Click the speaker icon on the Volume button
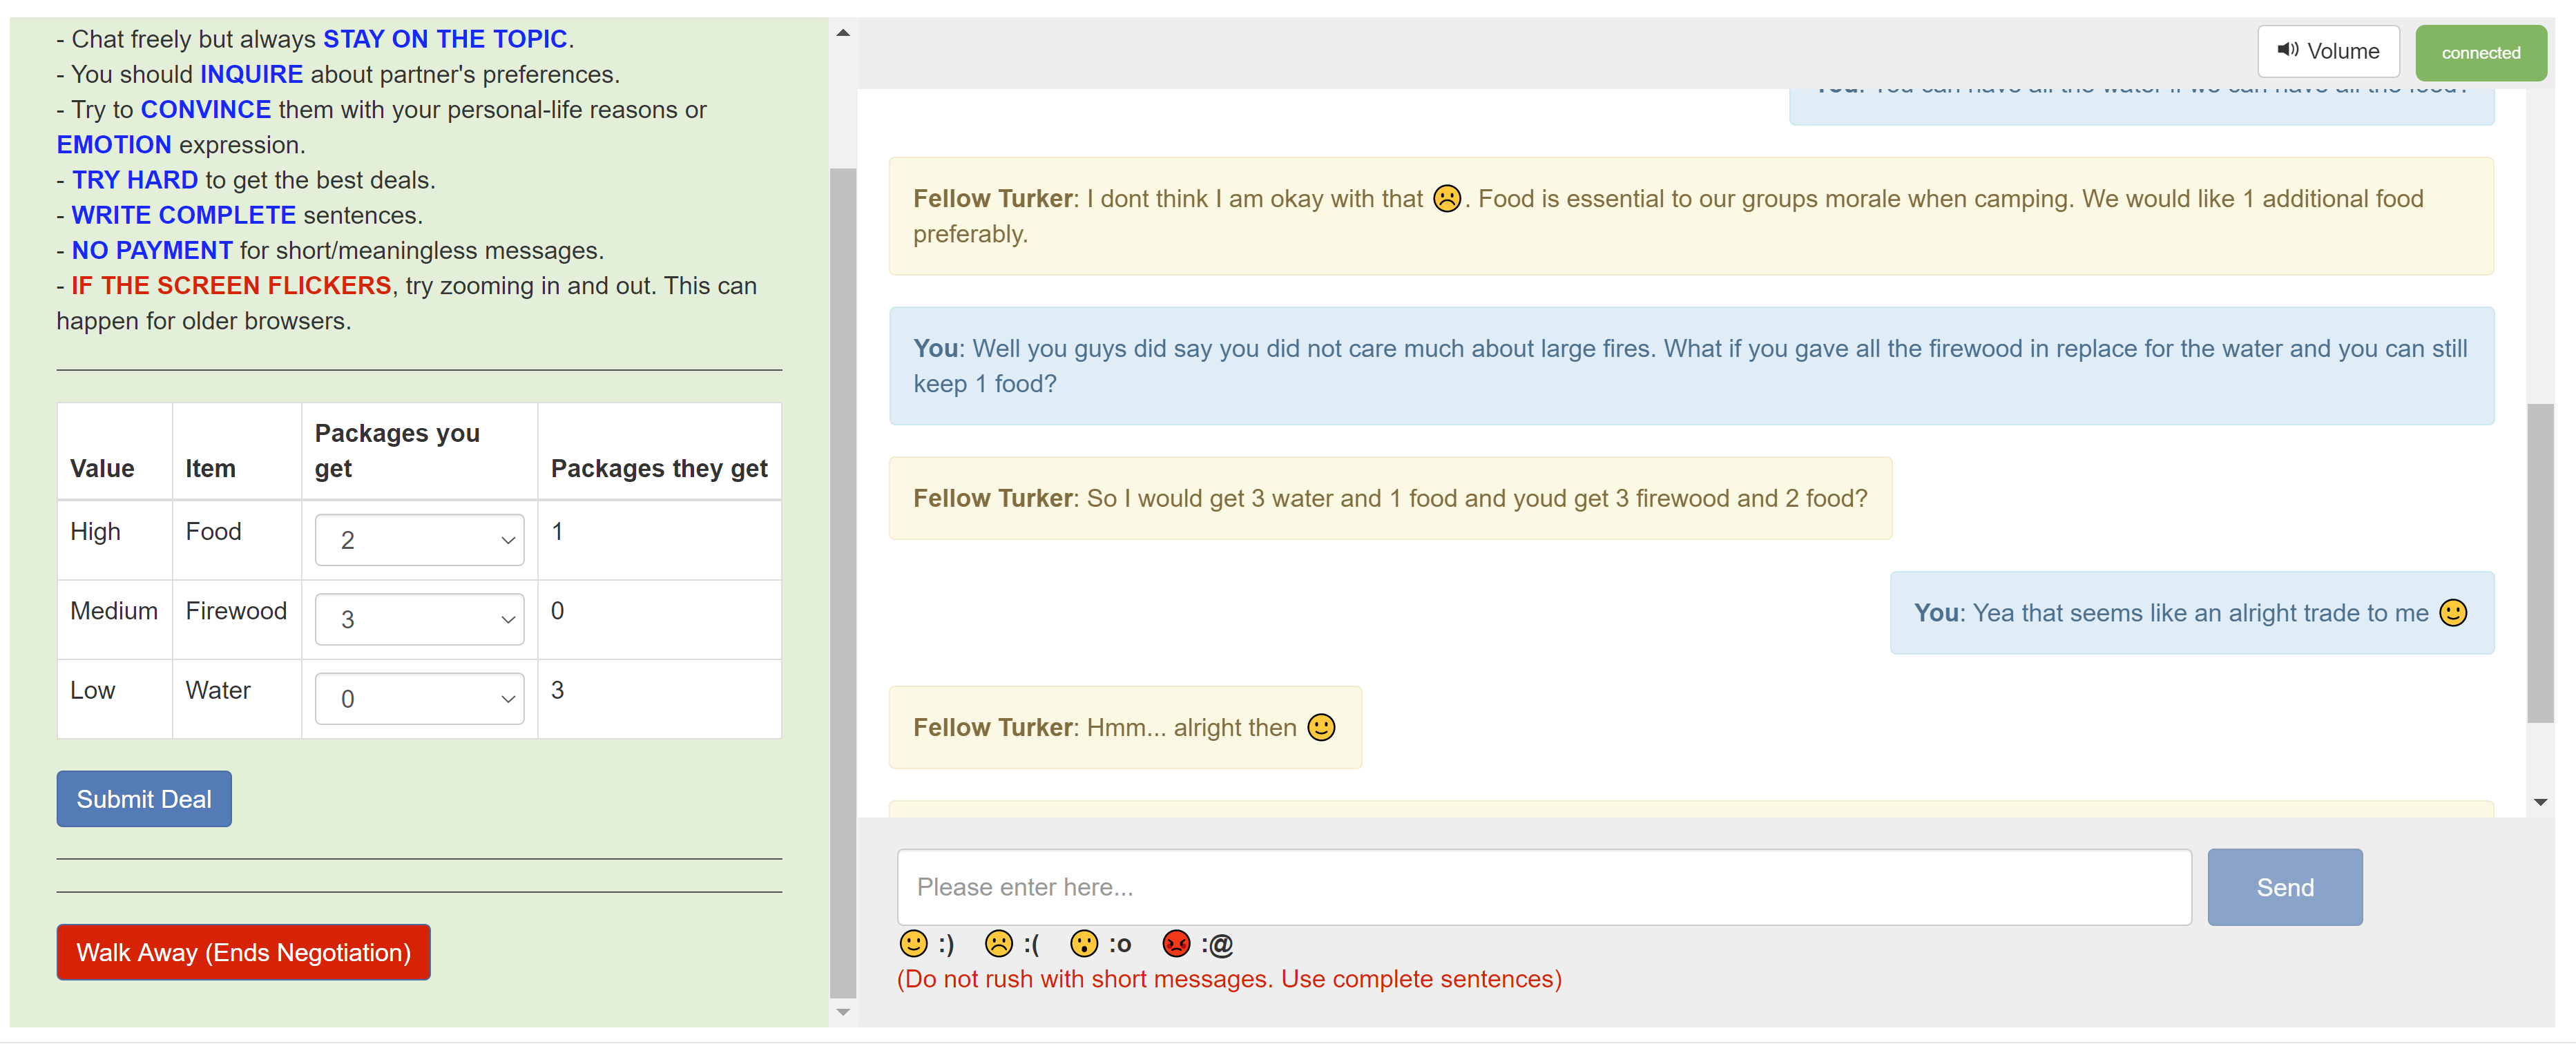The width and height of the screenshot is (2576, 1044). (x=2288, y=50)
